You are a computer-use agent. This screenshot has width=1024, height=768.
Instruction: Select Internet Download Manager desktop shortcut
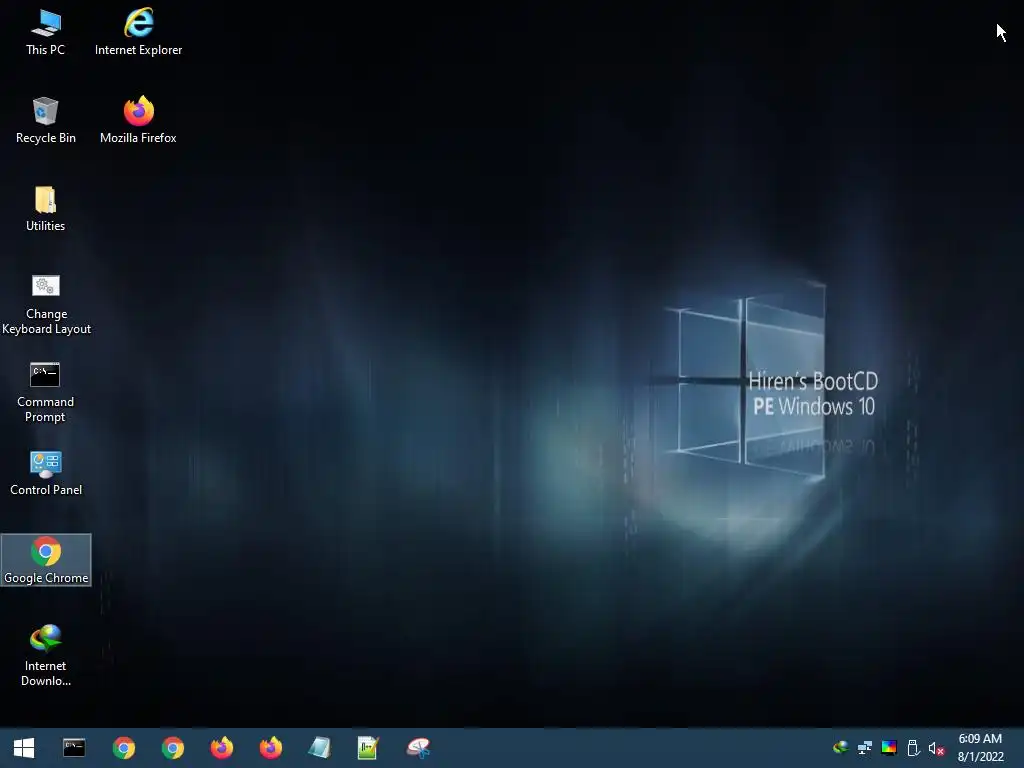pyautogui.click(x=46, y=656)
